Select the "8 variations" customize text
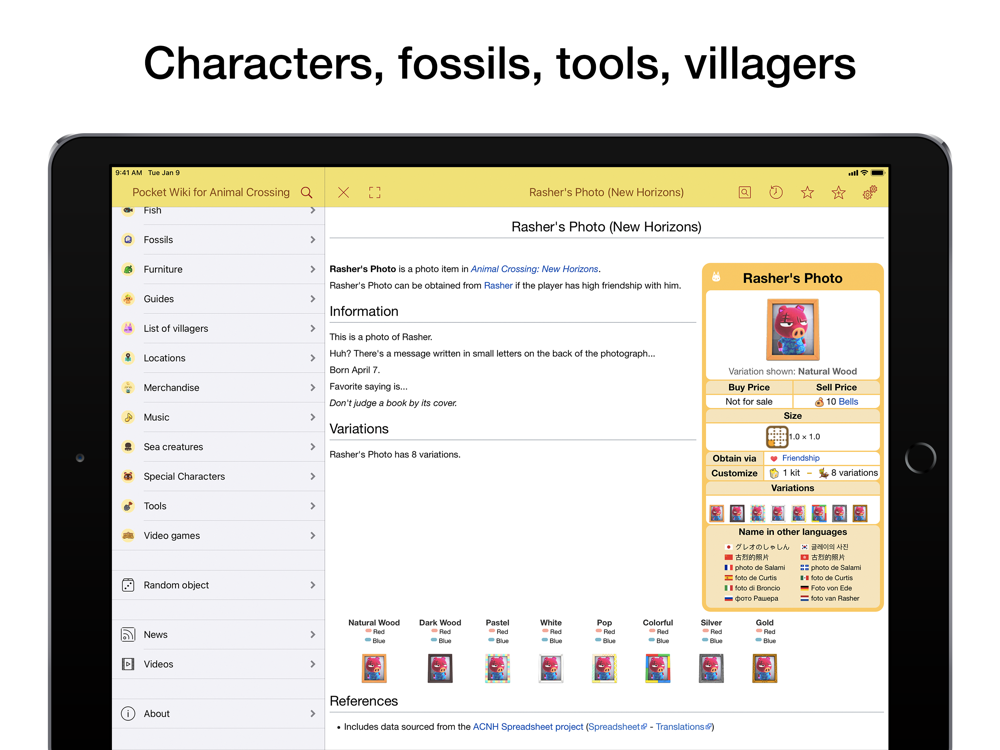Screen dimensions: 1000x750 [855, 473]
